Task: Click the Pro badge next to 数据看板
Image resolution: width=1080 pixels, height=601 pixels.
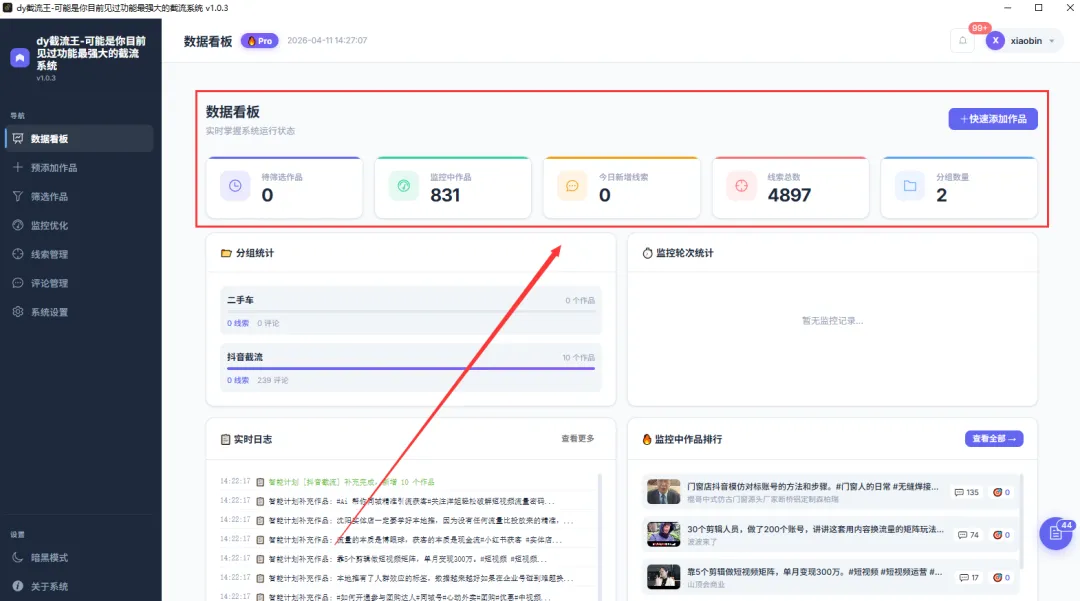Action: (259, 41)
